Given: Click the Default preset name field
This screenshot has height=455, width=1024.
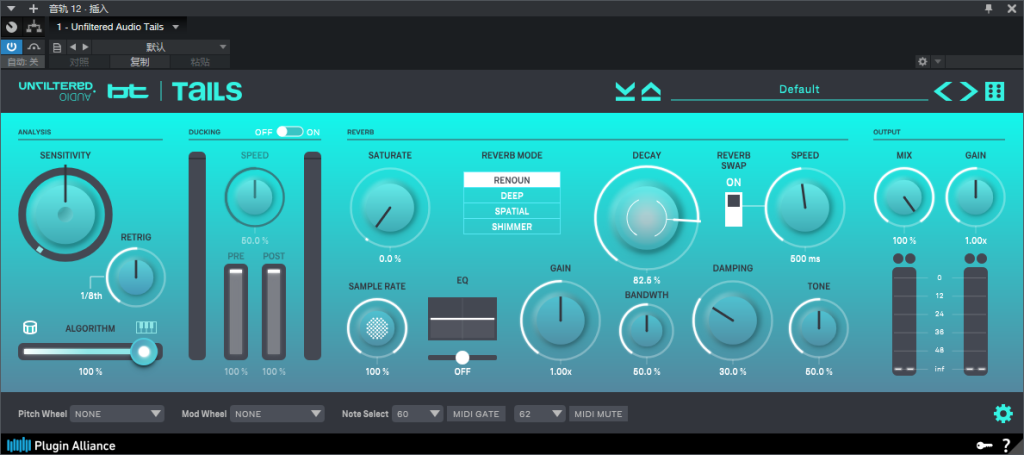Looking at the screenshot, I should coord(799,89).
